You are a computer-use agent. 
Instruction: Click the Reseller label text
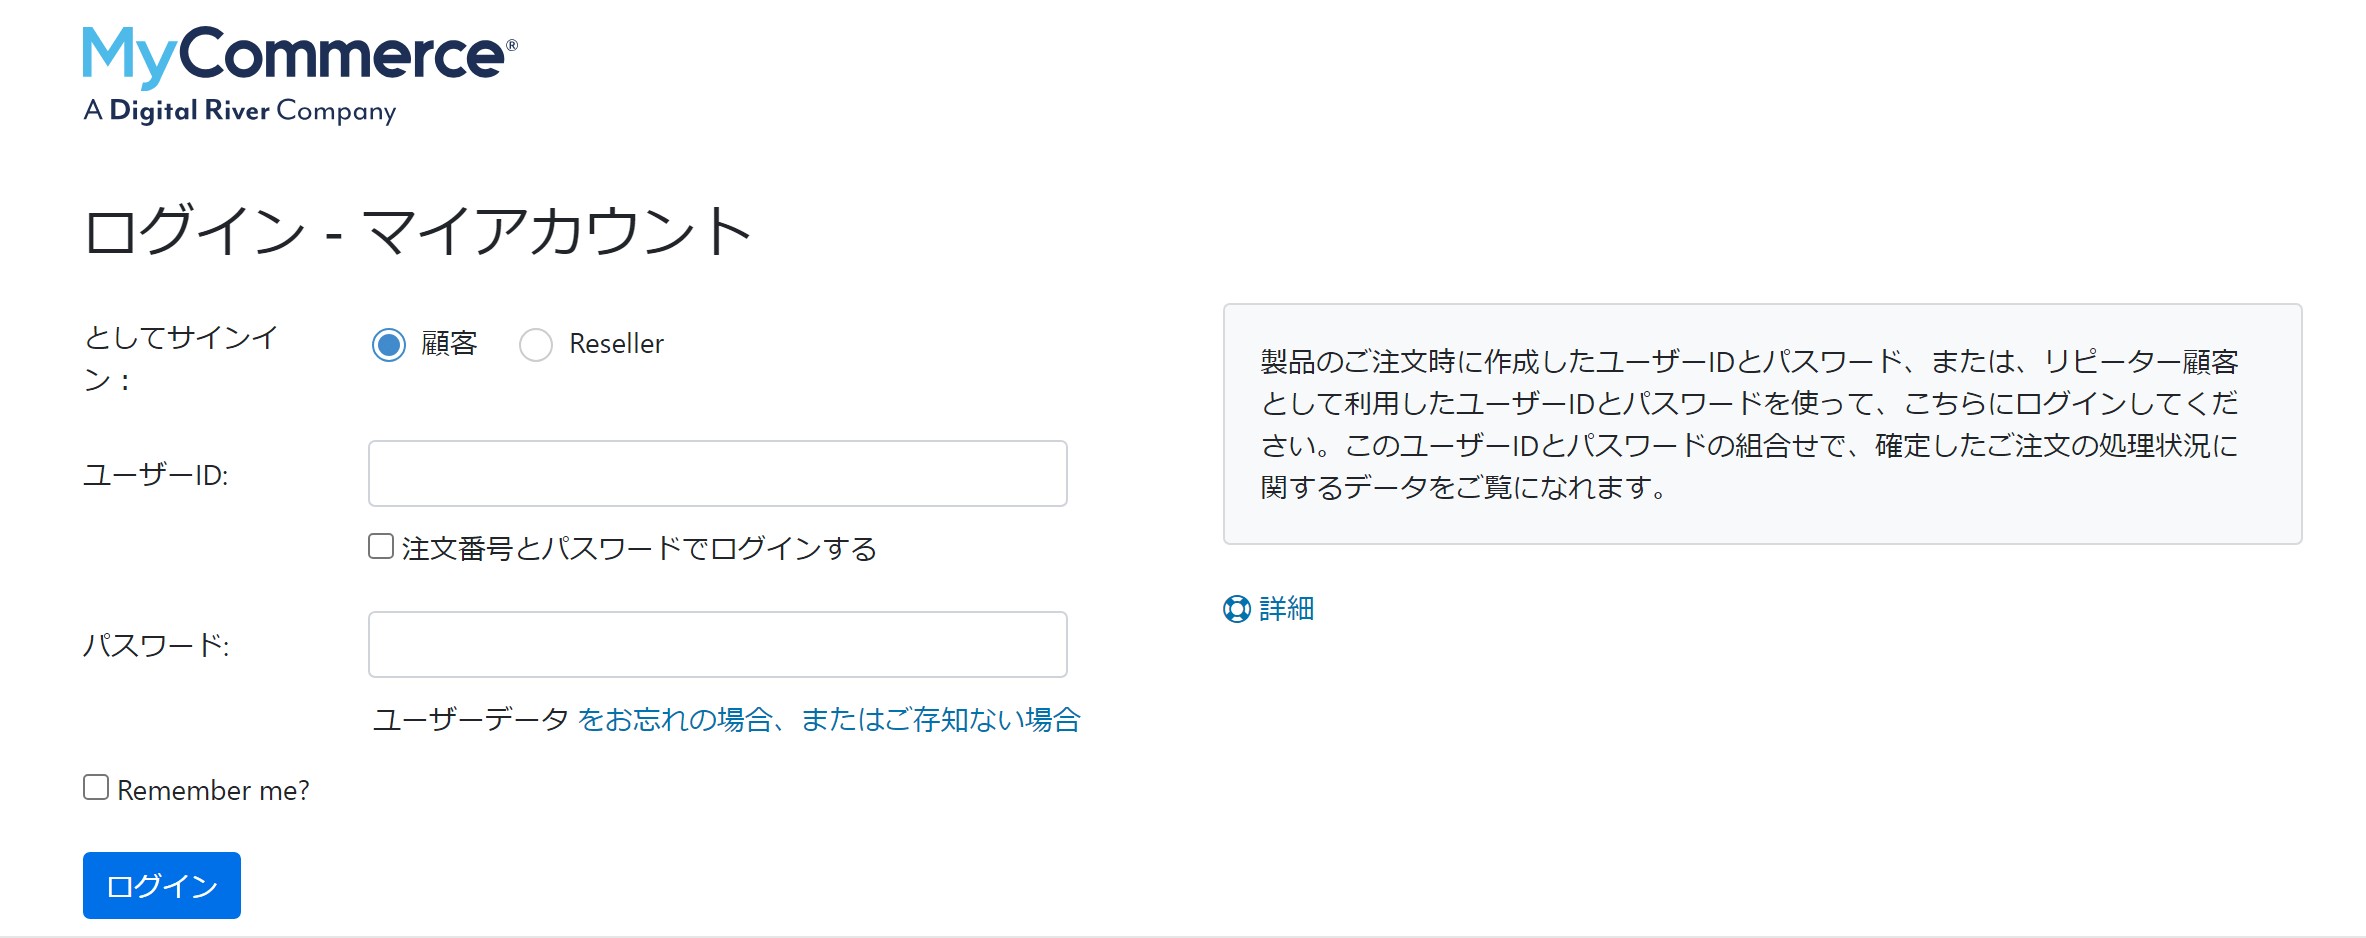tap(616, 344)
